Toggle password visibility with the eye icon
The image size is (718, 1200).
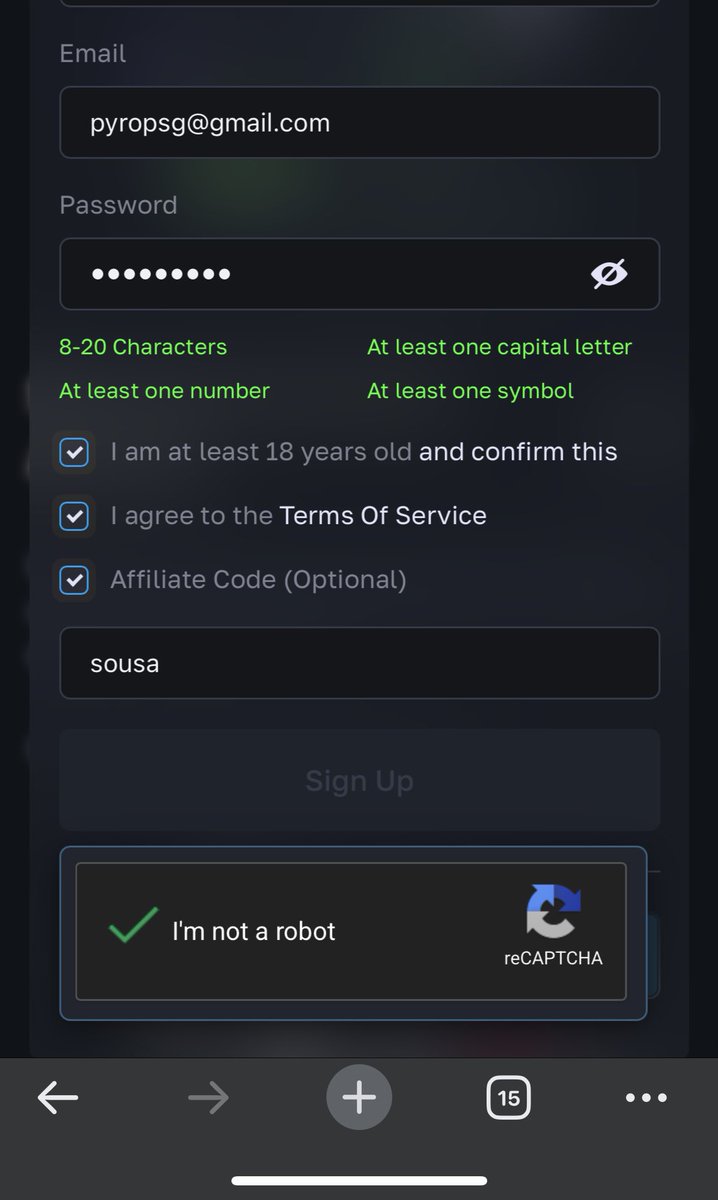point(609,273)
